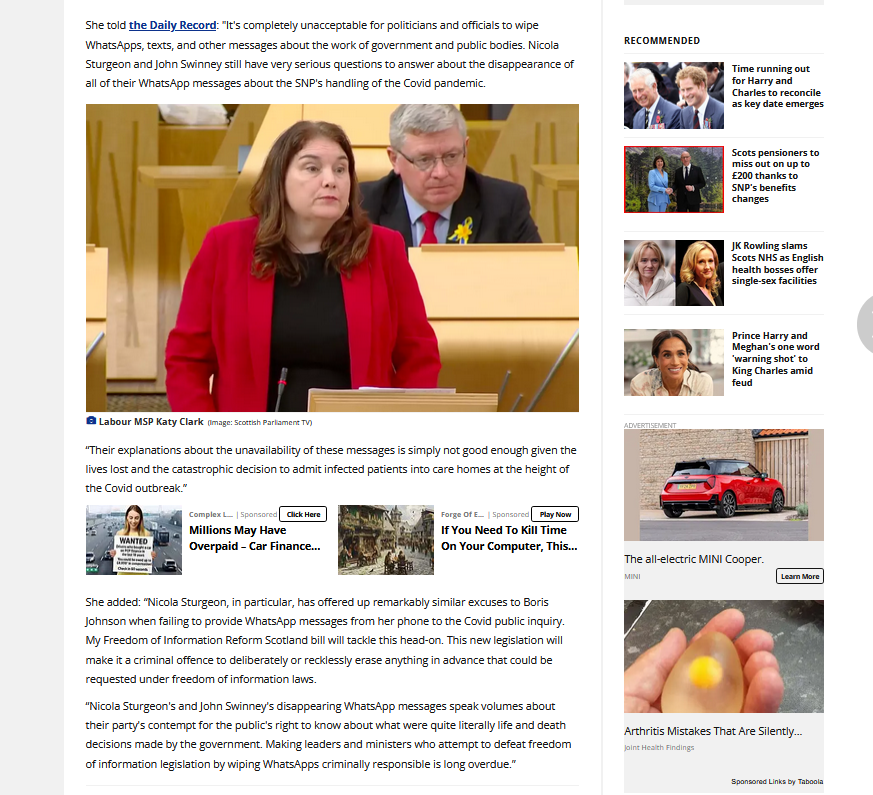The height and width of the screenshot is (795, 873).
Task: Open JK Rowling slams Scots NHS headline
Action: point(777,263)
